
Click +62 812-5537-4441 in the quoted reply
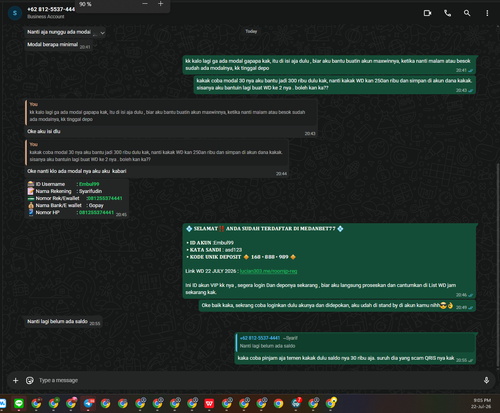coord(260,338)
